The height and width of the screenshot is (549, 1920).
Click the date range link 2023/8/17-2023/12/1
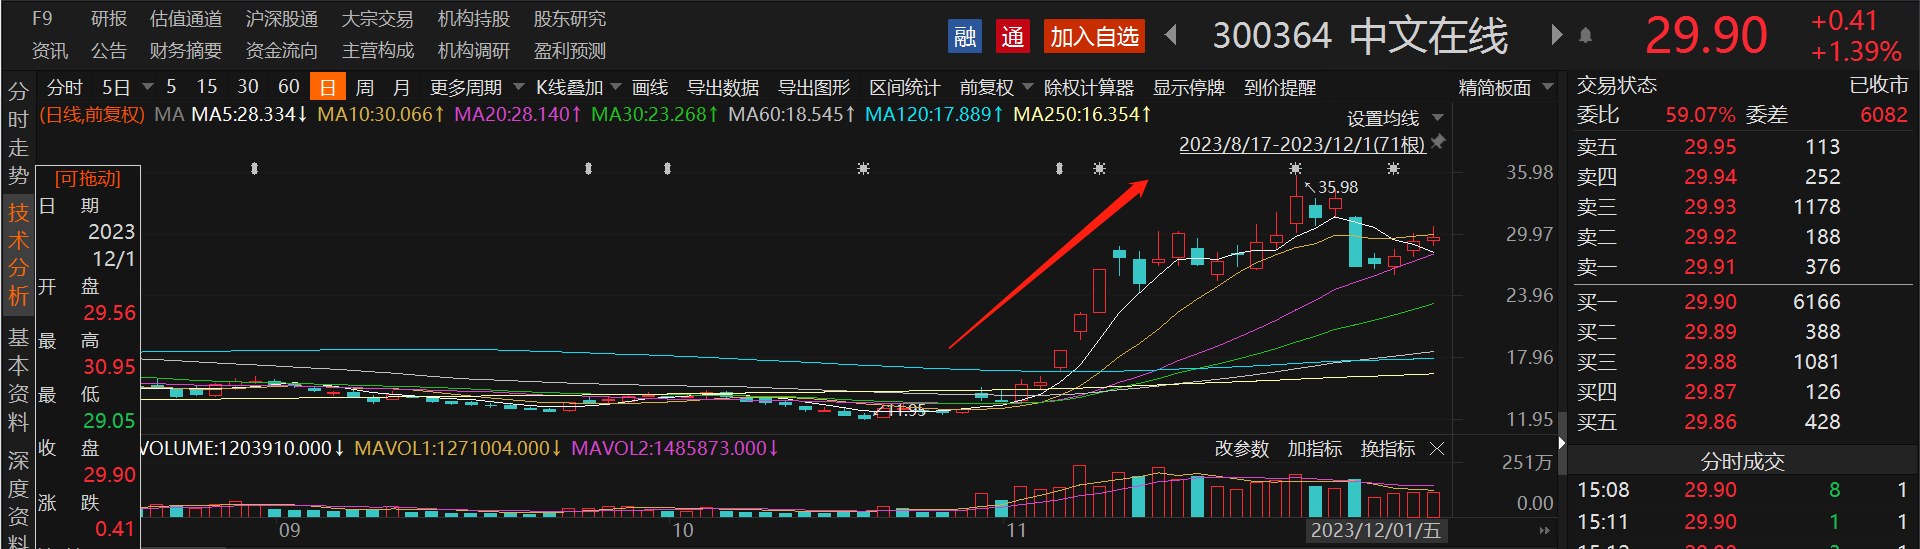click(x=1302, y=144)
